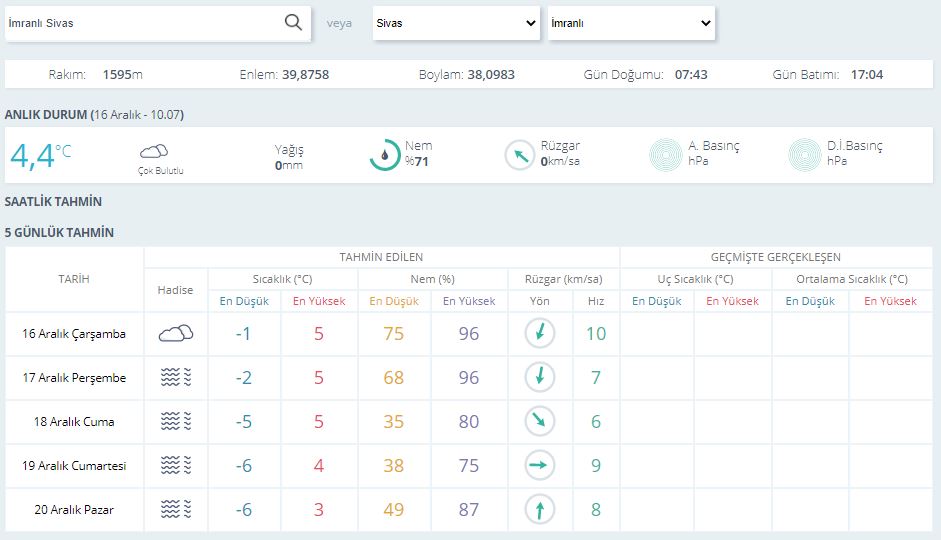The height and width of the screenshot is (540, 941).
Task: Click the fog icon for 20 Aralık Pazar
Action: point(176,509)
